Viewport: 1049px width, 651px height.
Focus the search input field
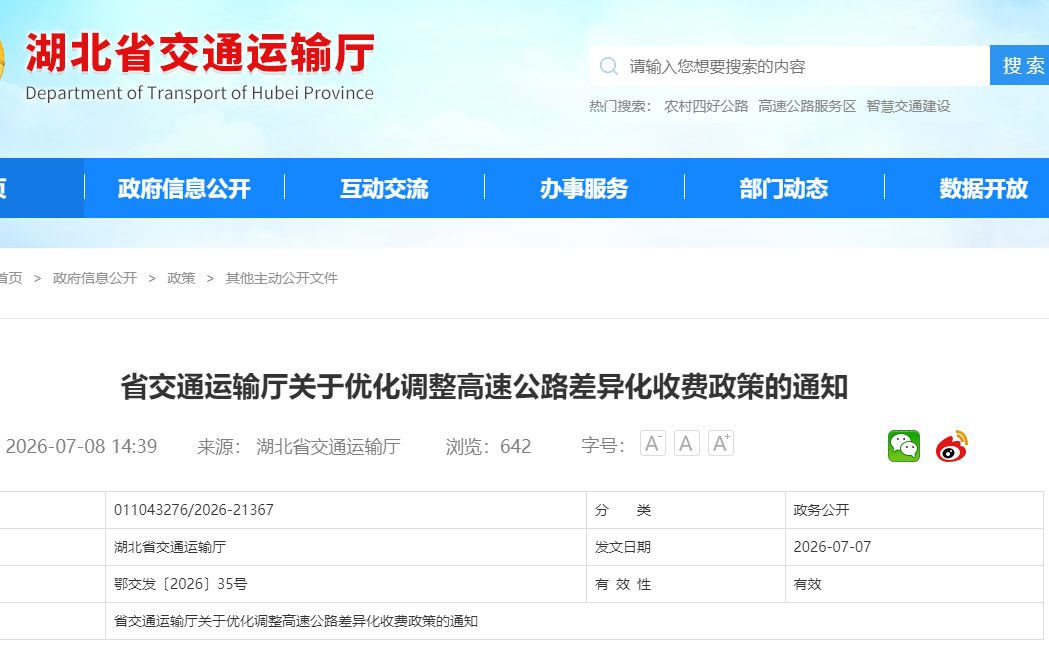[789, 66]
